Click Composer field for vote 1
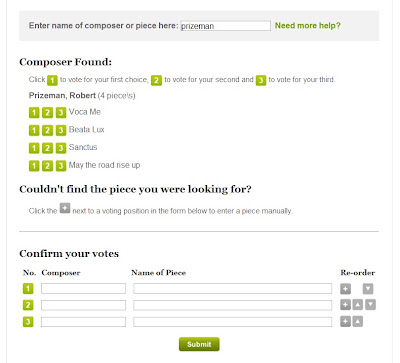Image resolution: width=400 pixels, height=363 pixels. point(83,288)
